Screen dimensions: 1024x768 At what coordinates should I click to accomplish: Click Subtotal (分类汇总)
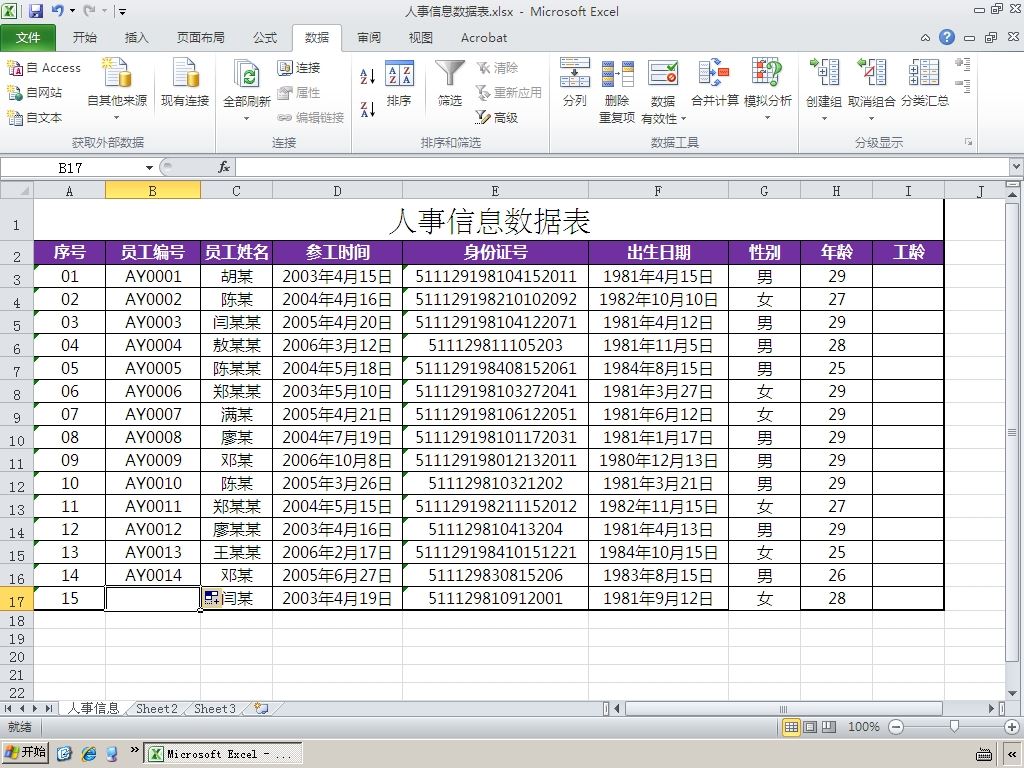[925, 83]
